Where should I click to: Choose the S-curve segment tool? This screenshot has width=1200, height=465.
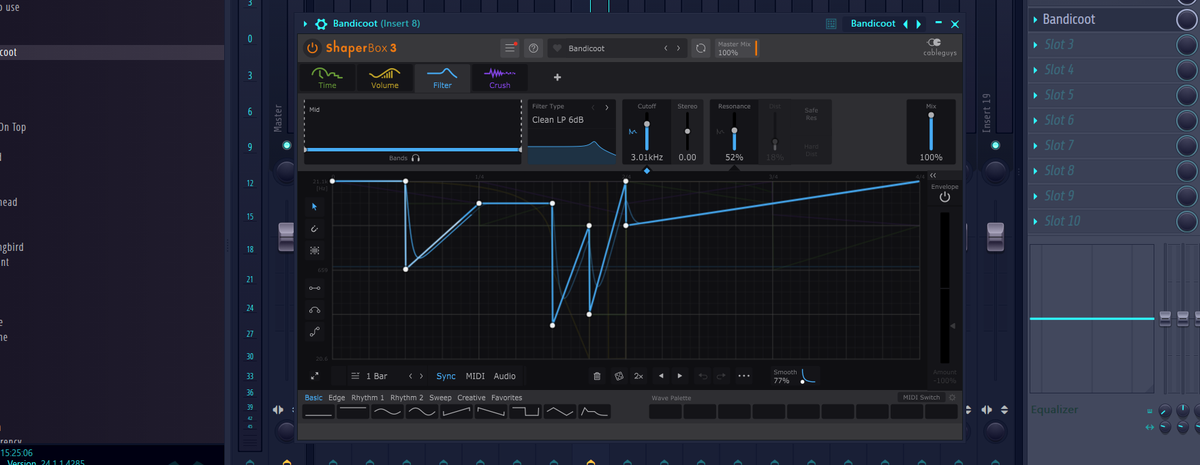[x=315, y=332]
